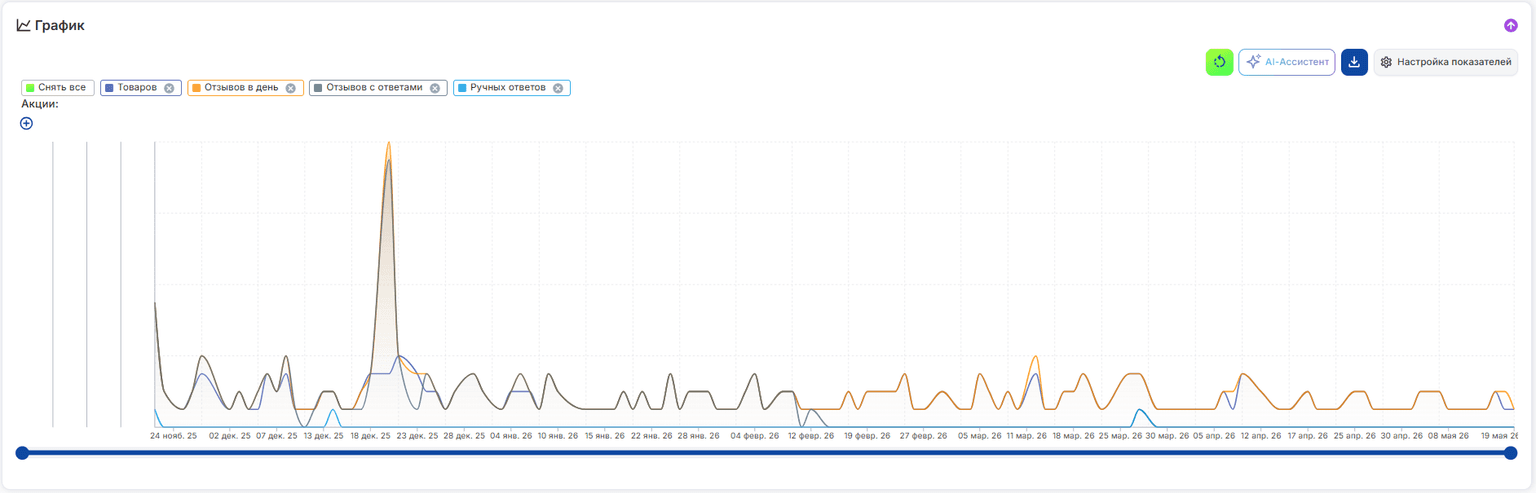Click the Снять все deselect chip
1536x493 pixels.
coord(58,88)
